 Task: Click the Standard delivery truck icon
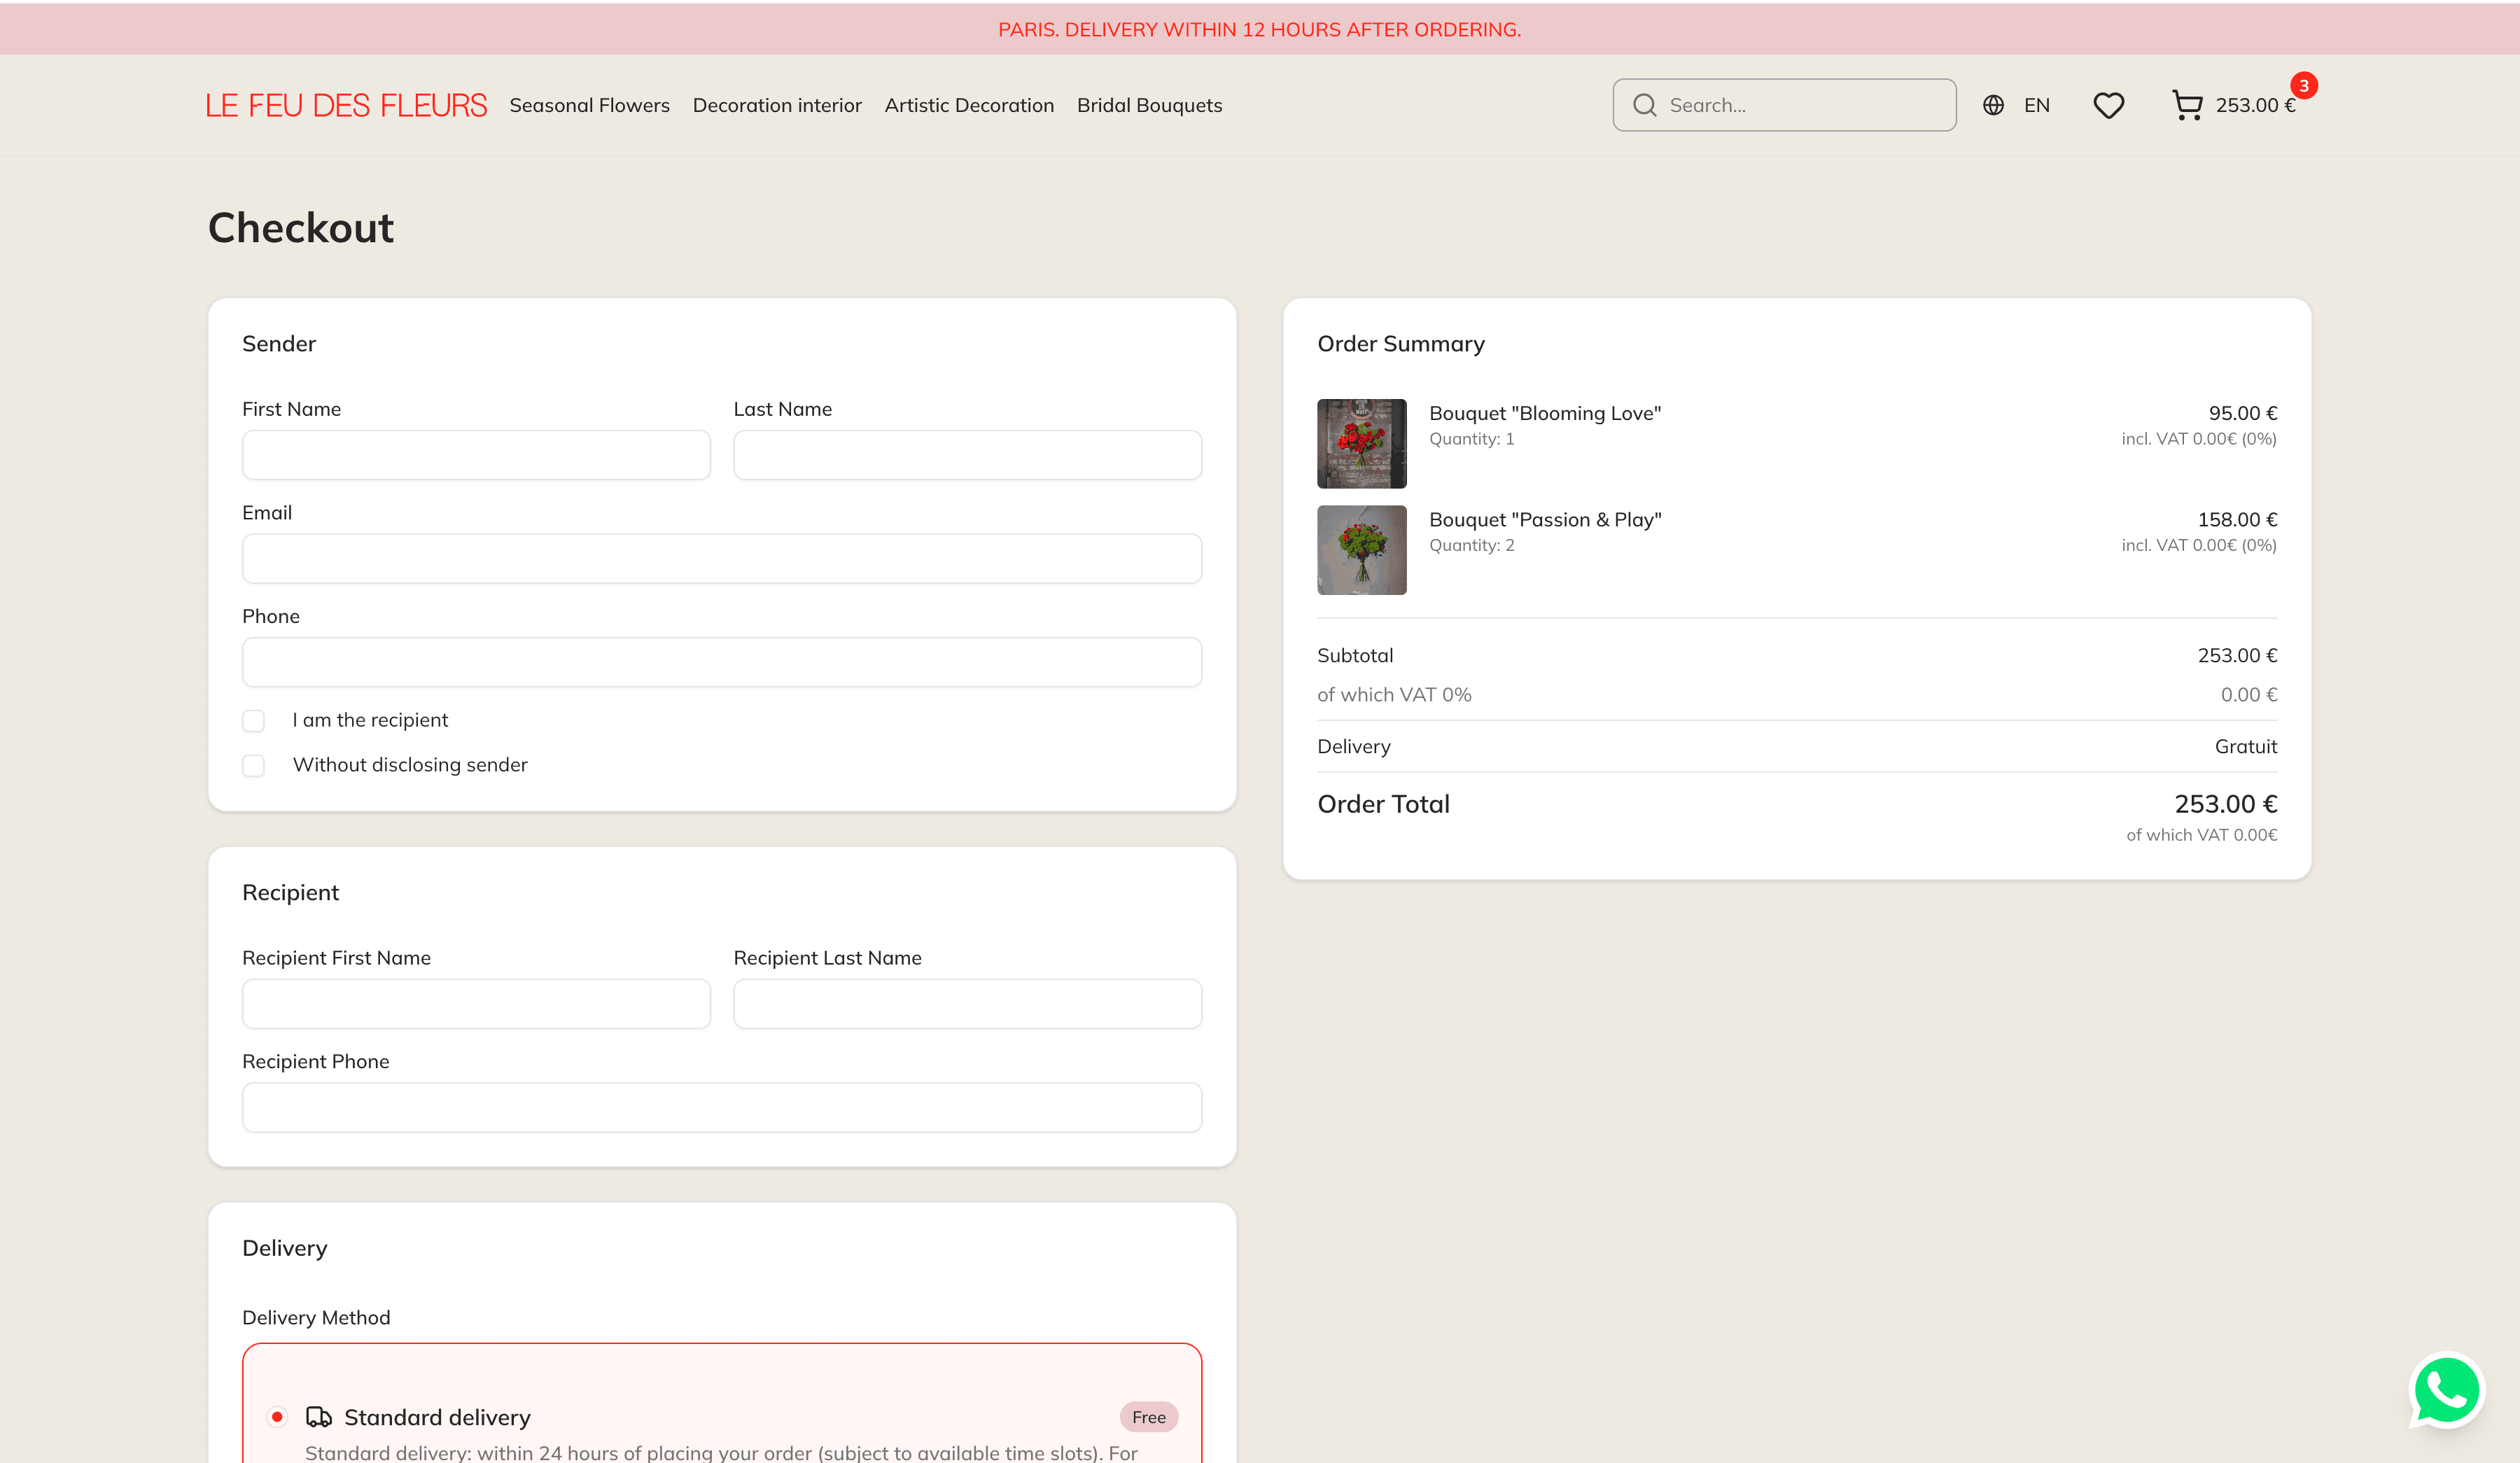tap(318, 1417)
